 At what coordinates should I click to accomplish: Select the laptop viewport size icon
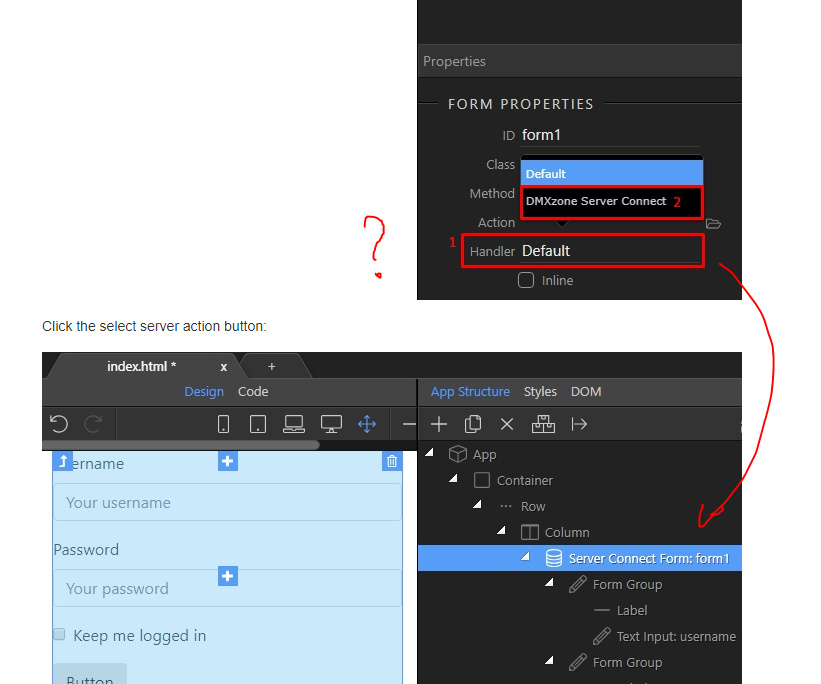tap(293, 424)
